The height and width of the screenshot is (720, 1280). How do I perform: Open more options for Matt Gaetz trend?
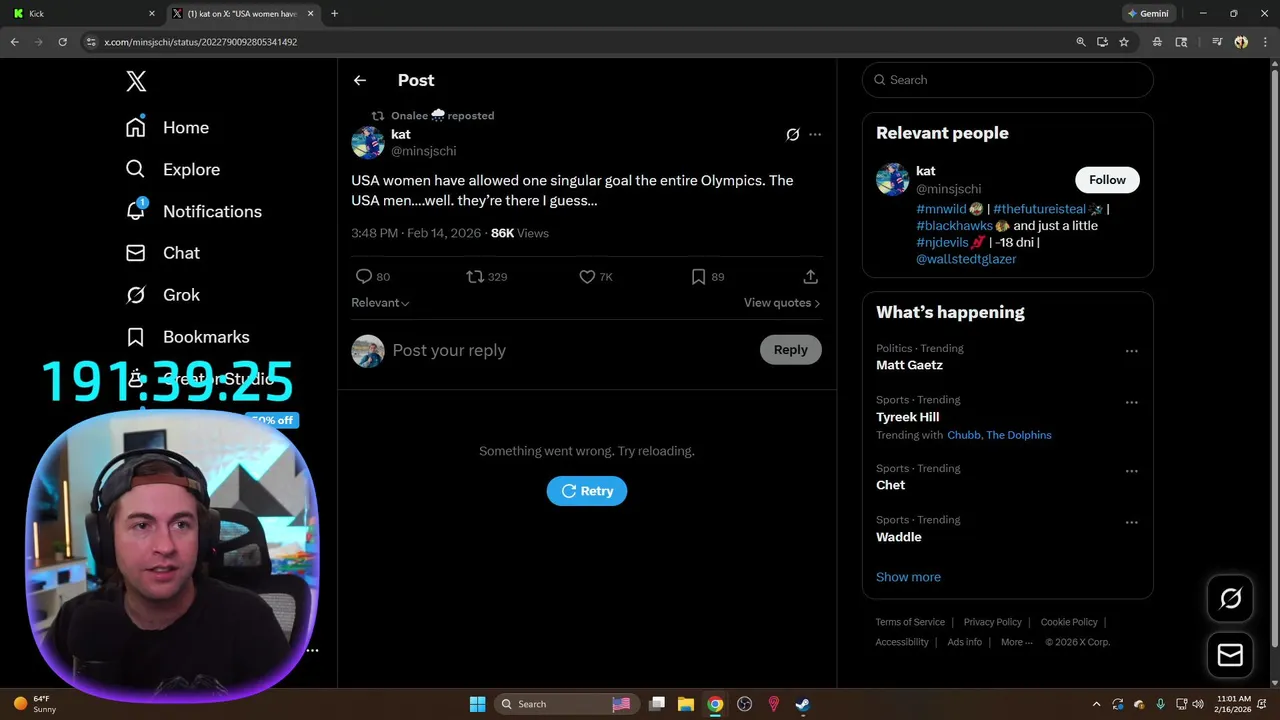pyautogui.click(x=1131, y=351)
